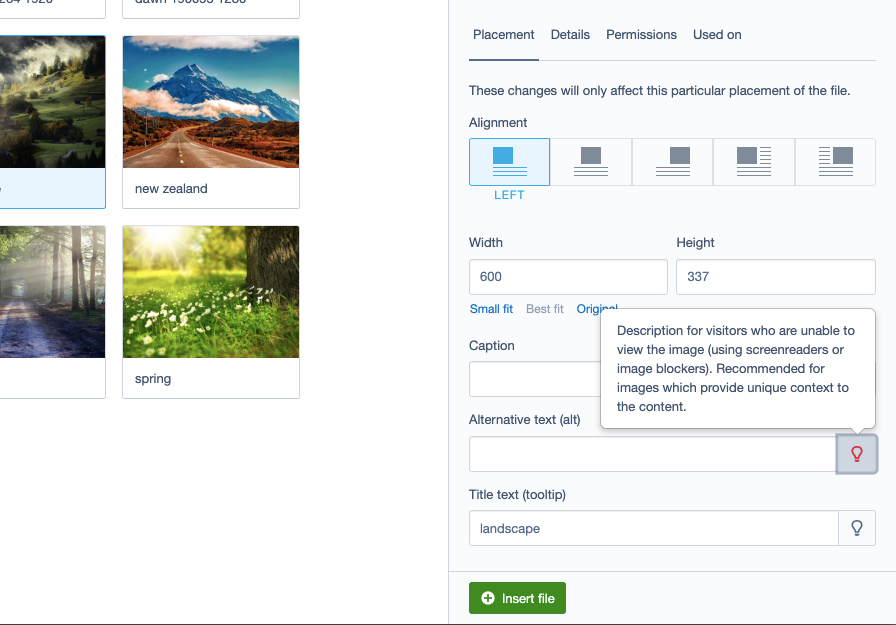Select the image-right text-wrap alignment icon
Image resolution: width=896 pixels, height=625 pixels.
833,160
